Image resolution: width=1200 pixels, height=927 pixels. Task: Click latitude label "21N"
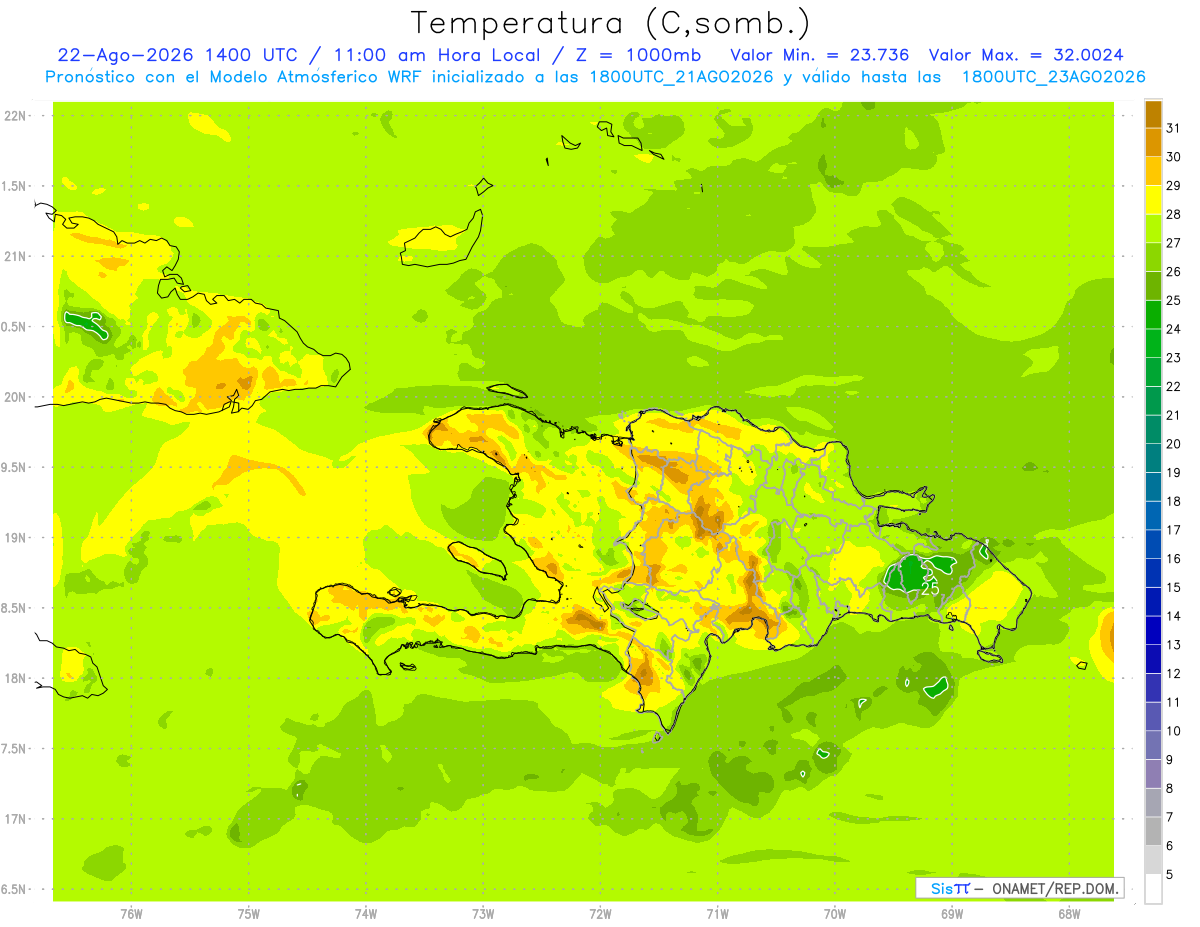click(15, 257)
